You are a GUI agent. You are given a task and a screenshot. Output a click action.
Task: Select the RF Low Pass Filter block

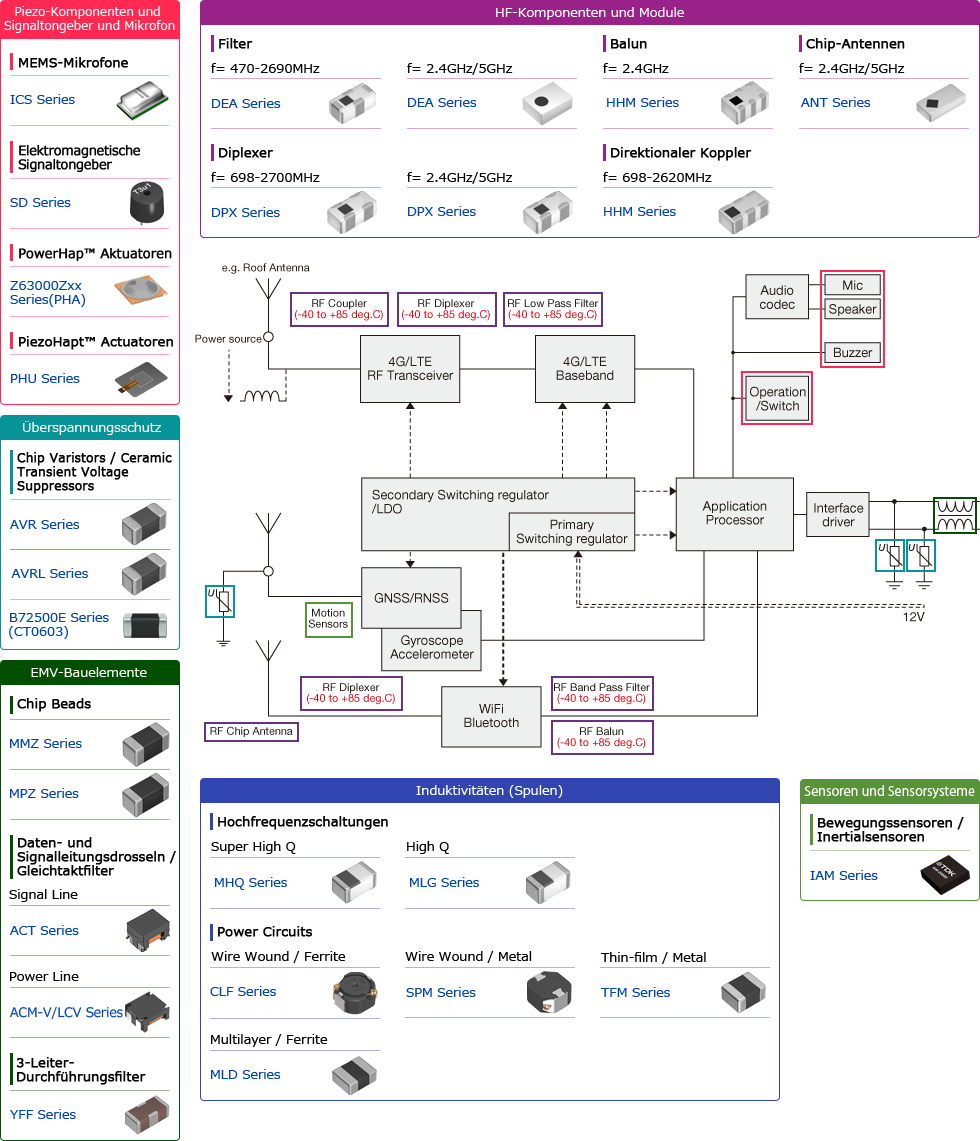pyautogui.click(x=552, y=309)
